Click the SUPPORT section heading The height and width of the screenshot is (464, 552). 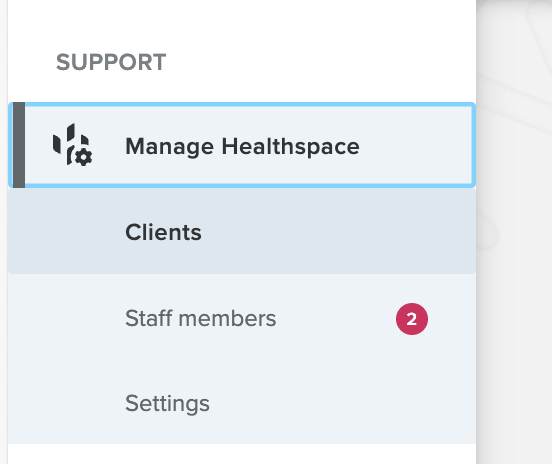[111, 62]
